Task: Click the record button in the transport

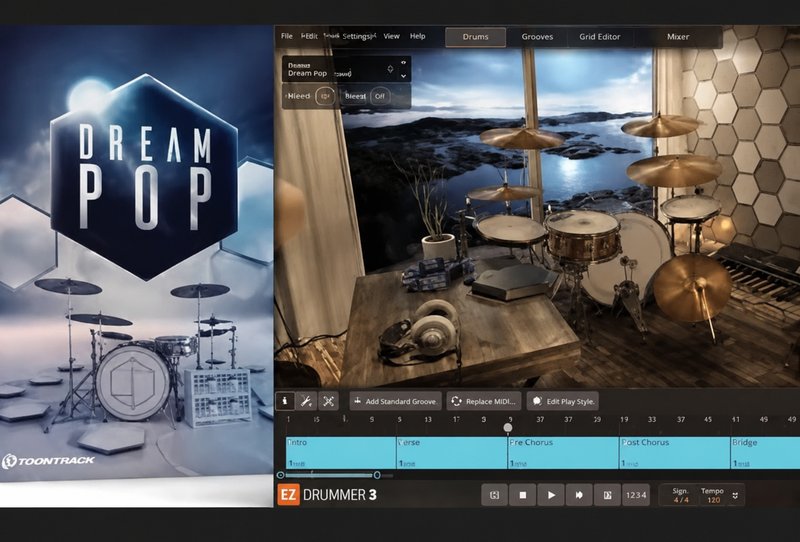Action: click(x=579, y=495)
